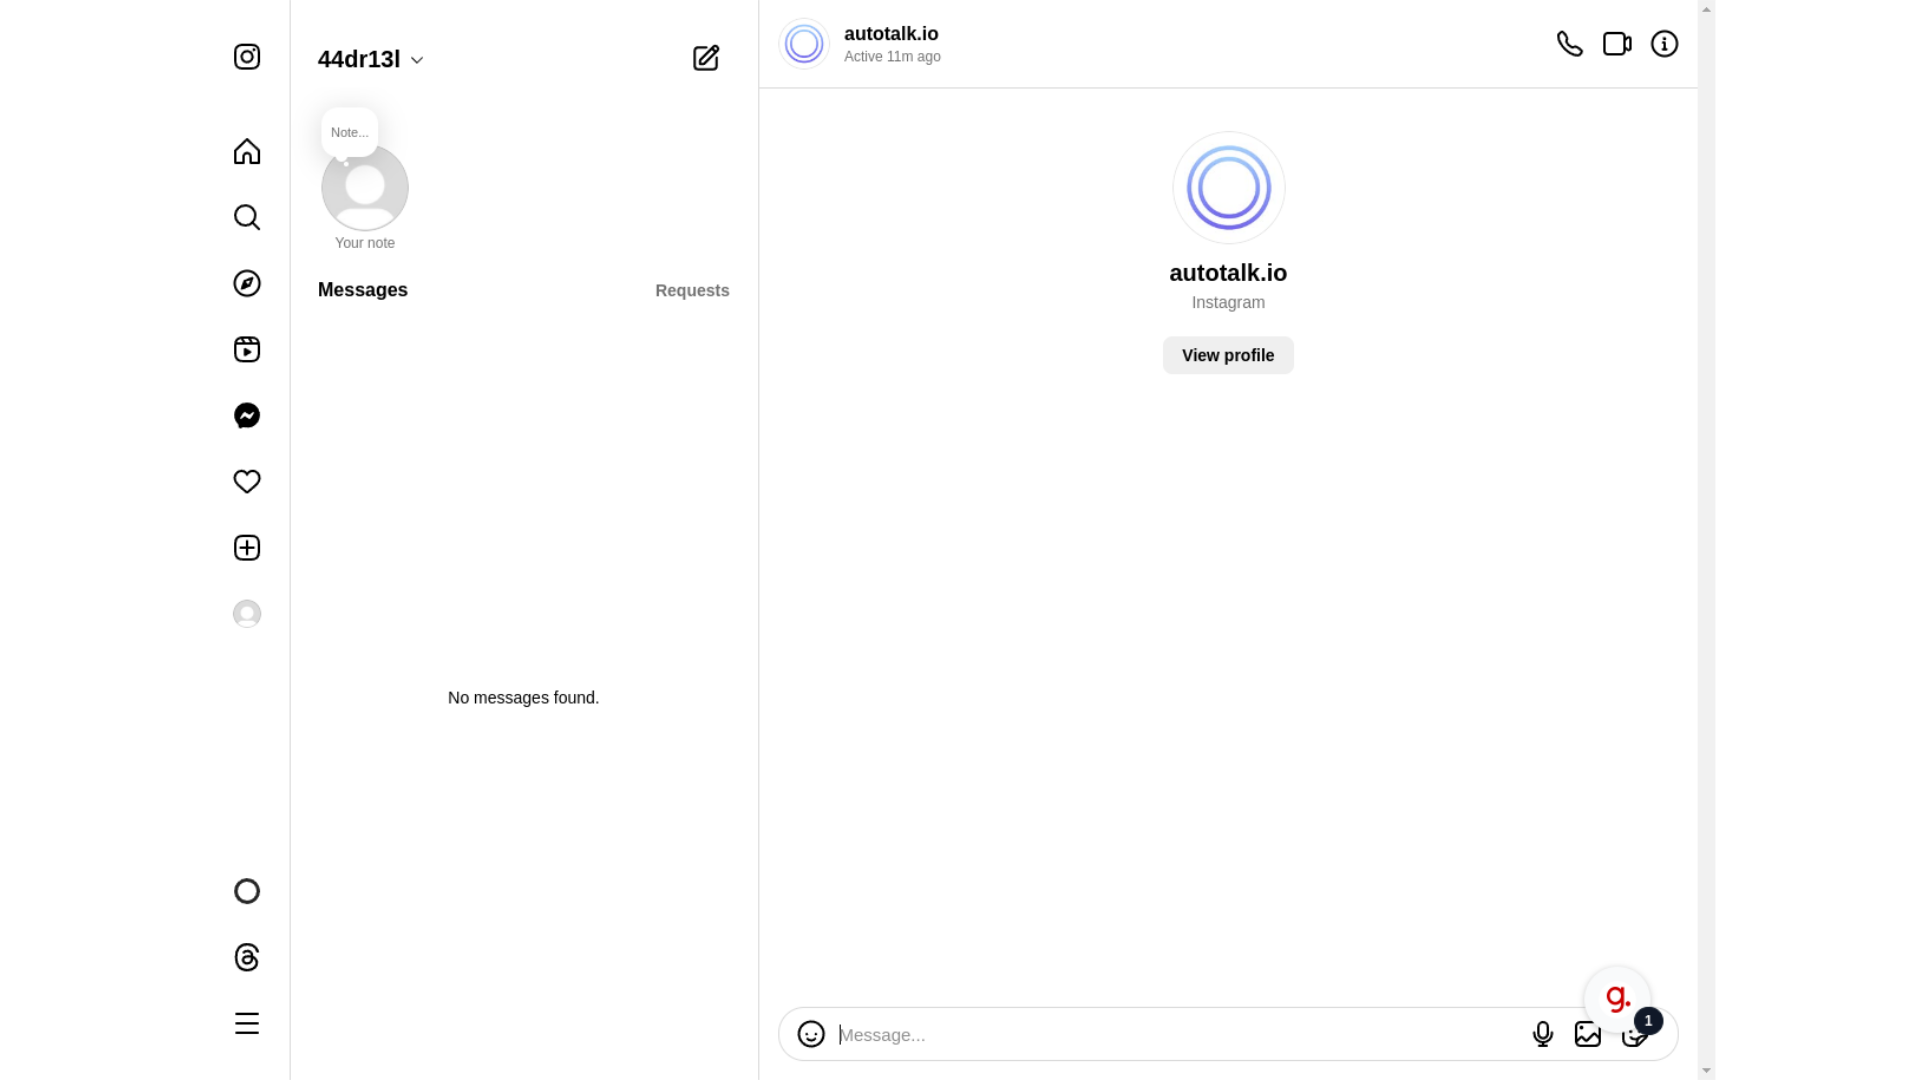Click the Note... bubble
Screen dimensions: 1920x1080
click(350, 132)
